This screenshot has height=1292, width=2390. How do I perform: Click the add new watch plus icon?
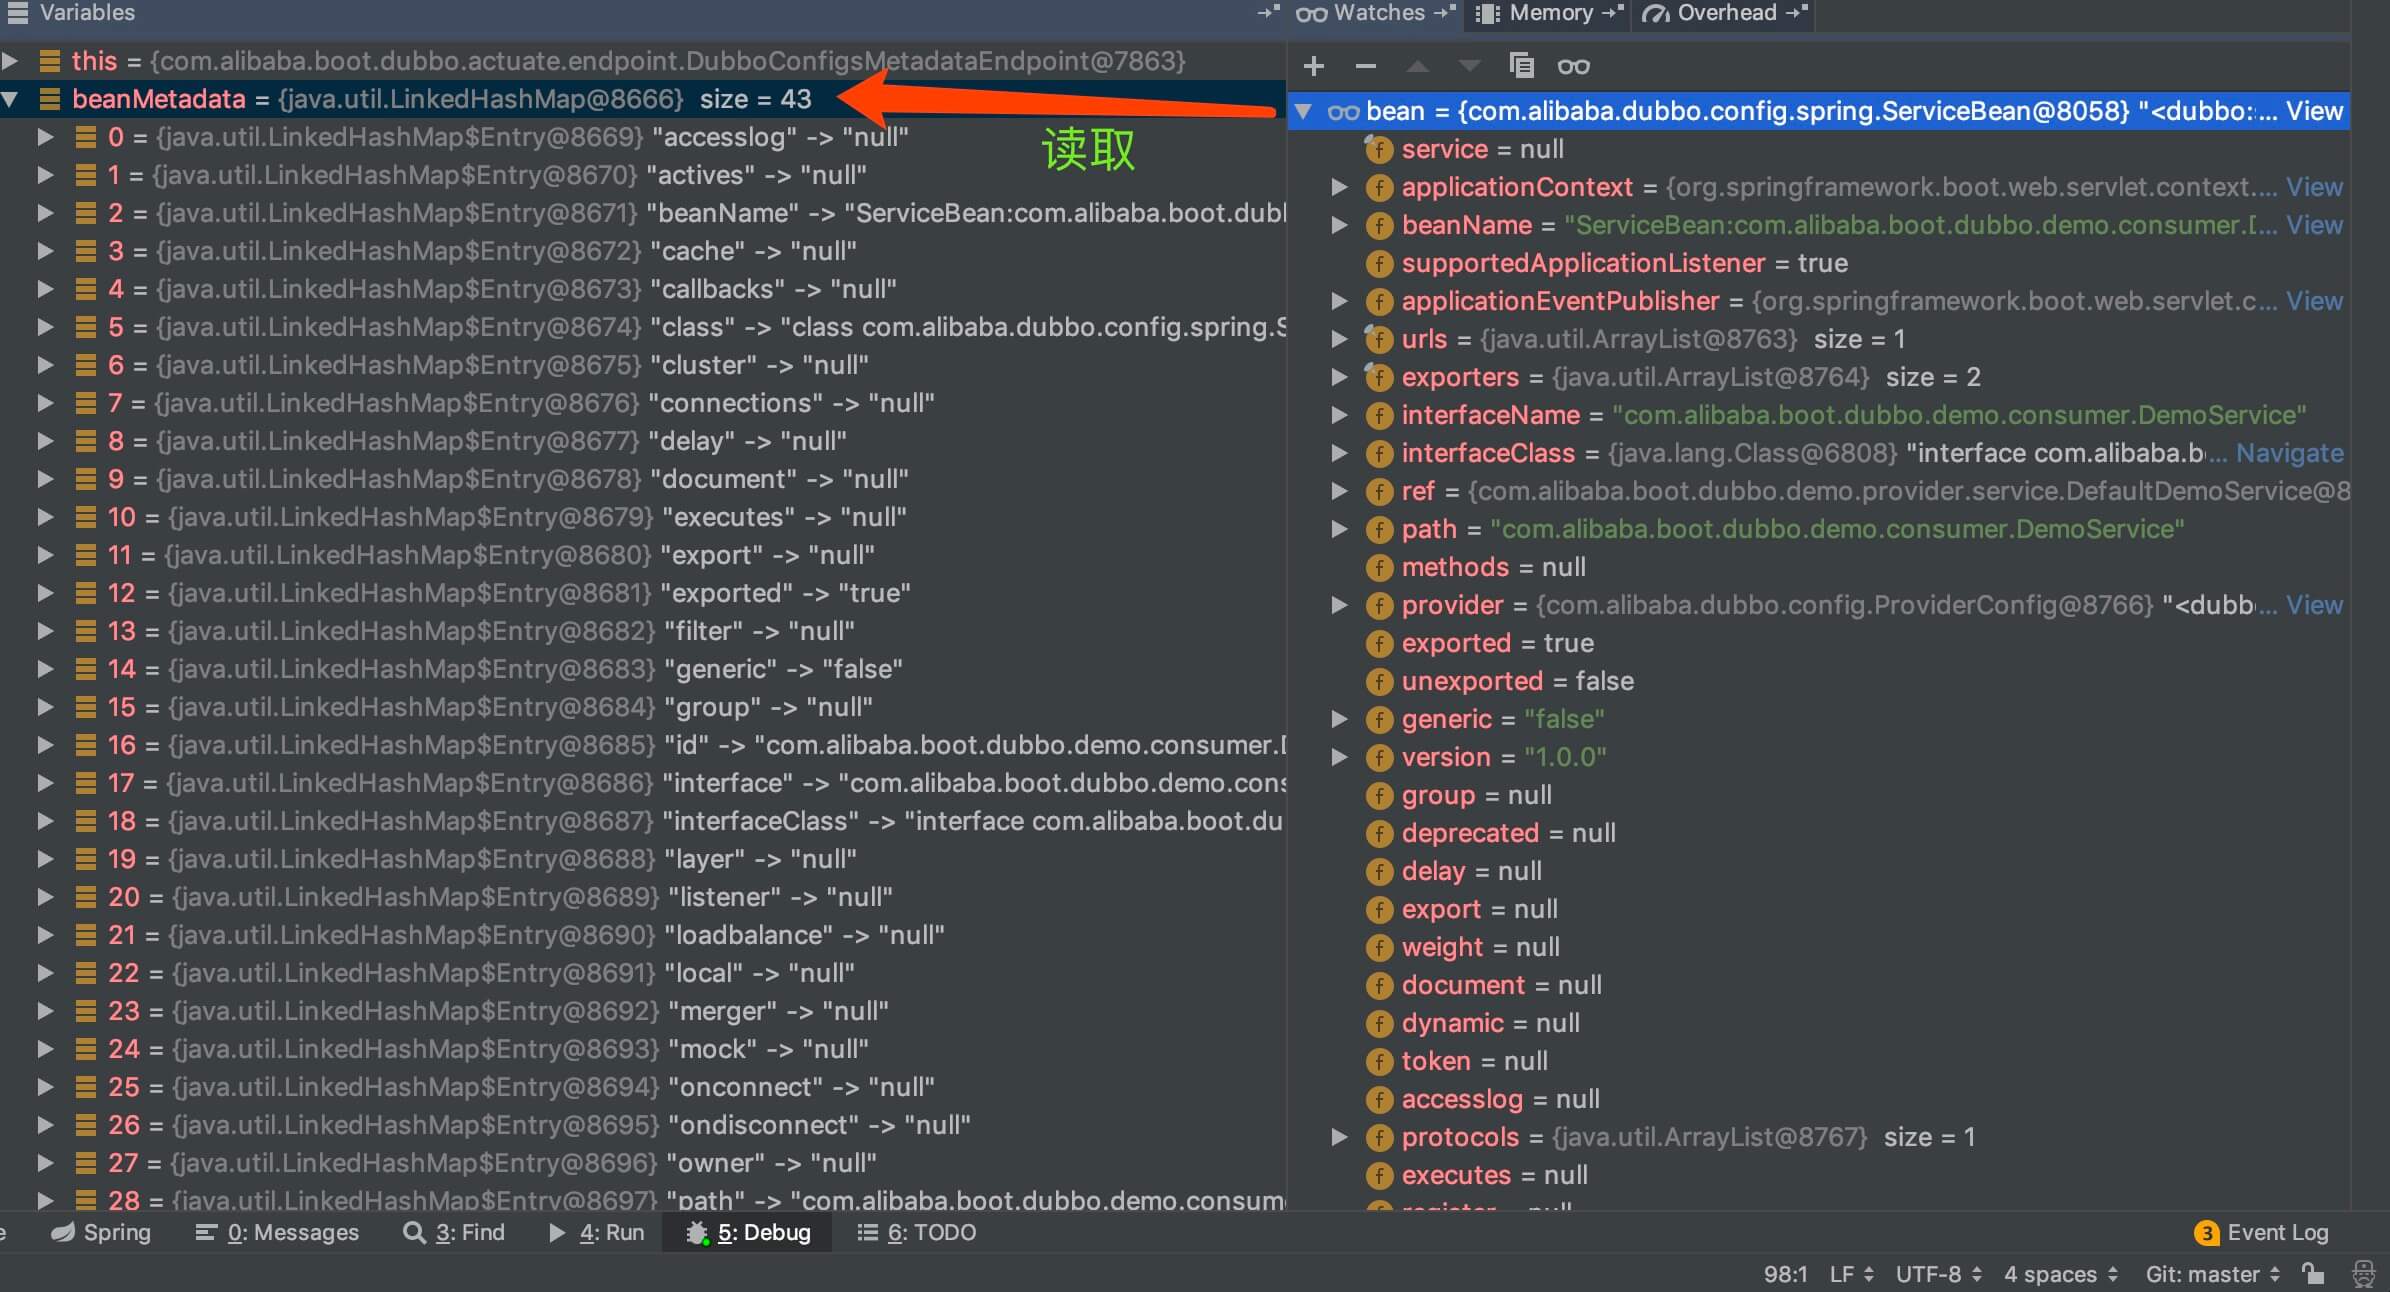(1314, 66)
